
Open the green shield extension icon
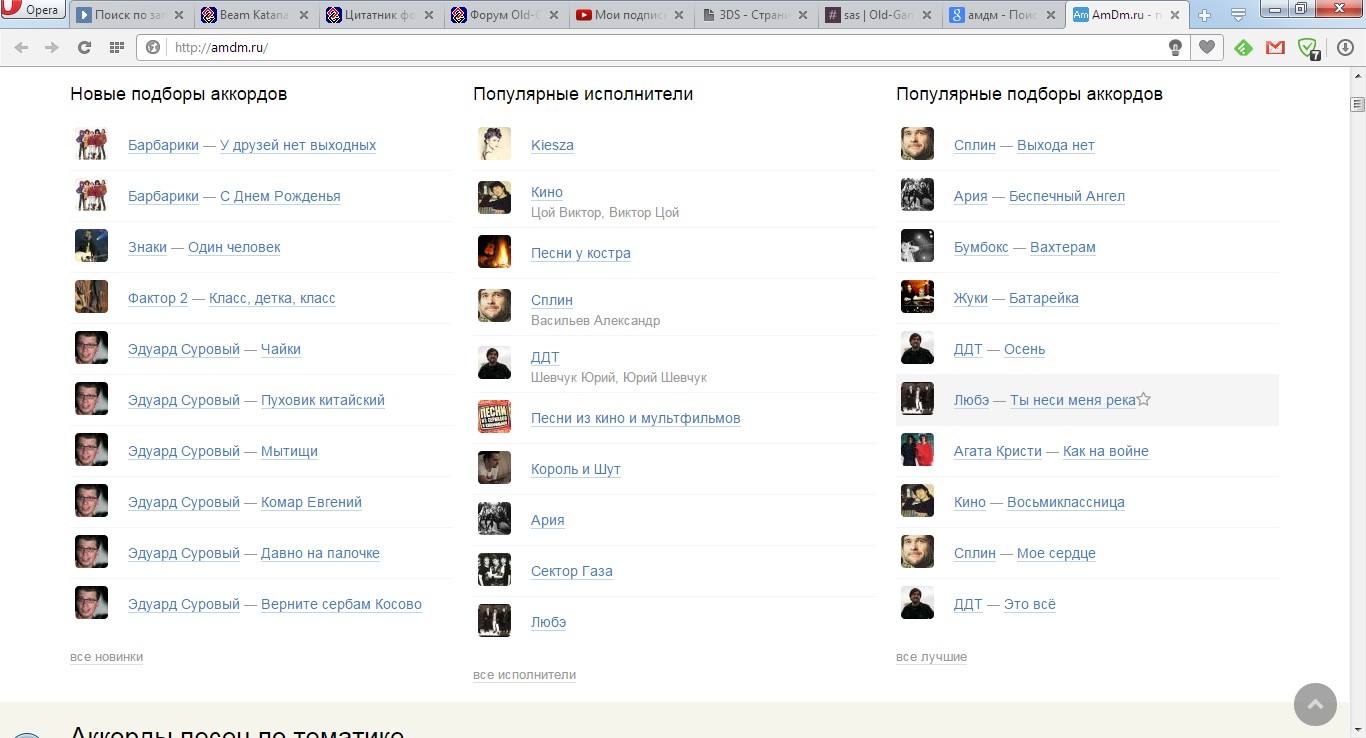1307,47
